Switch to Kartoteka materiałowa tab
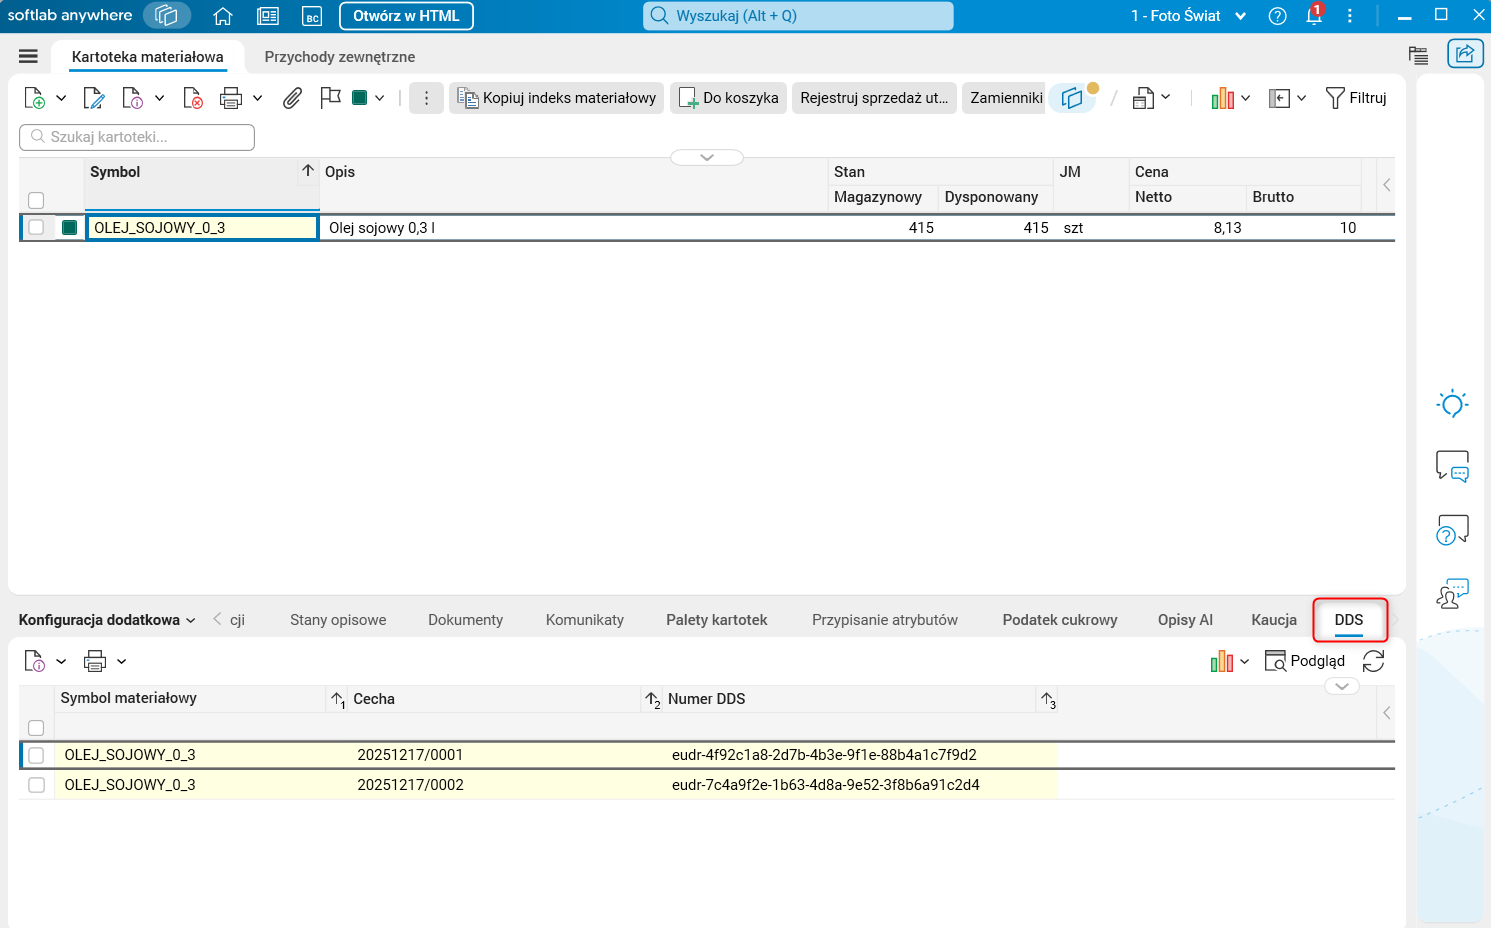Screen dimensions: 1491x928 [148, 57]
